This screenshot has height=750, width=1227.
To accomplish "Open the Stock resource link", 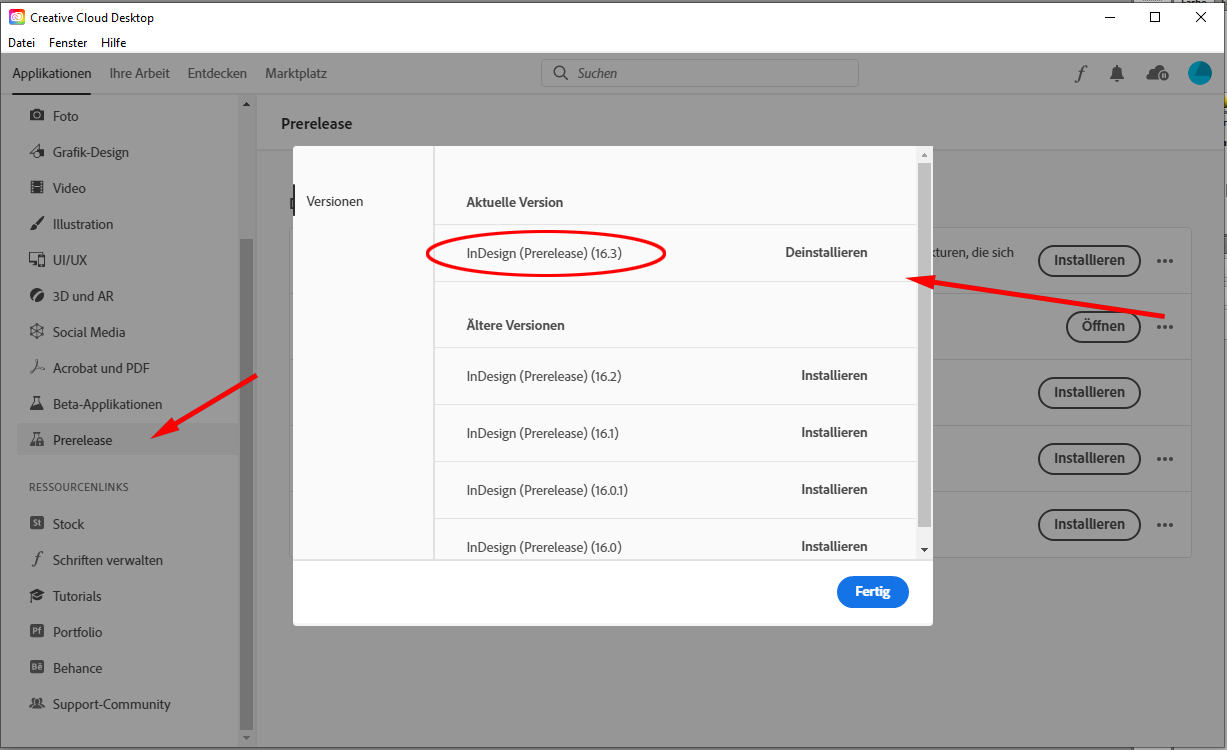I will pos(68,524).
